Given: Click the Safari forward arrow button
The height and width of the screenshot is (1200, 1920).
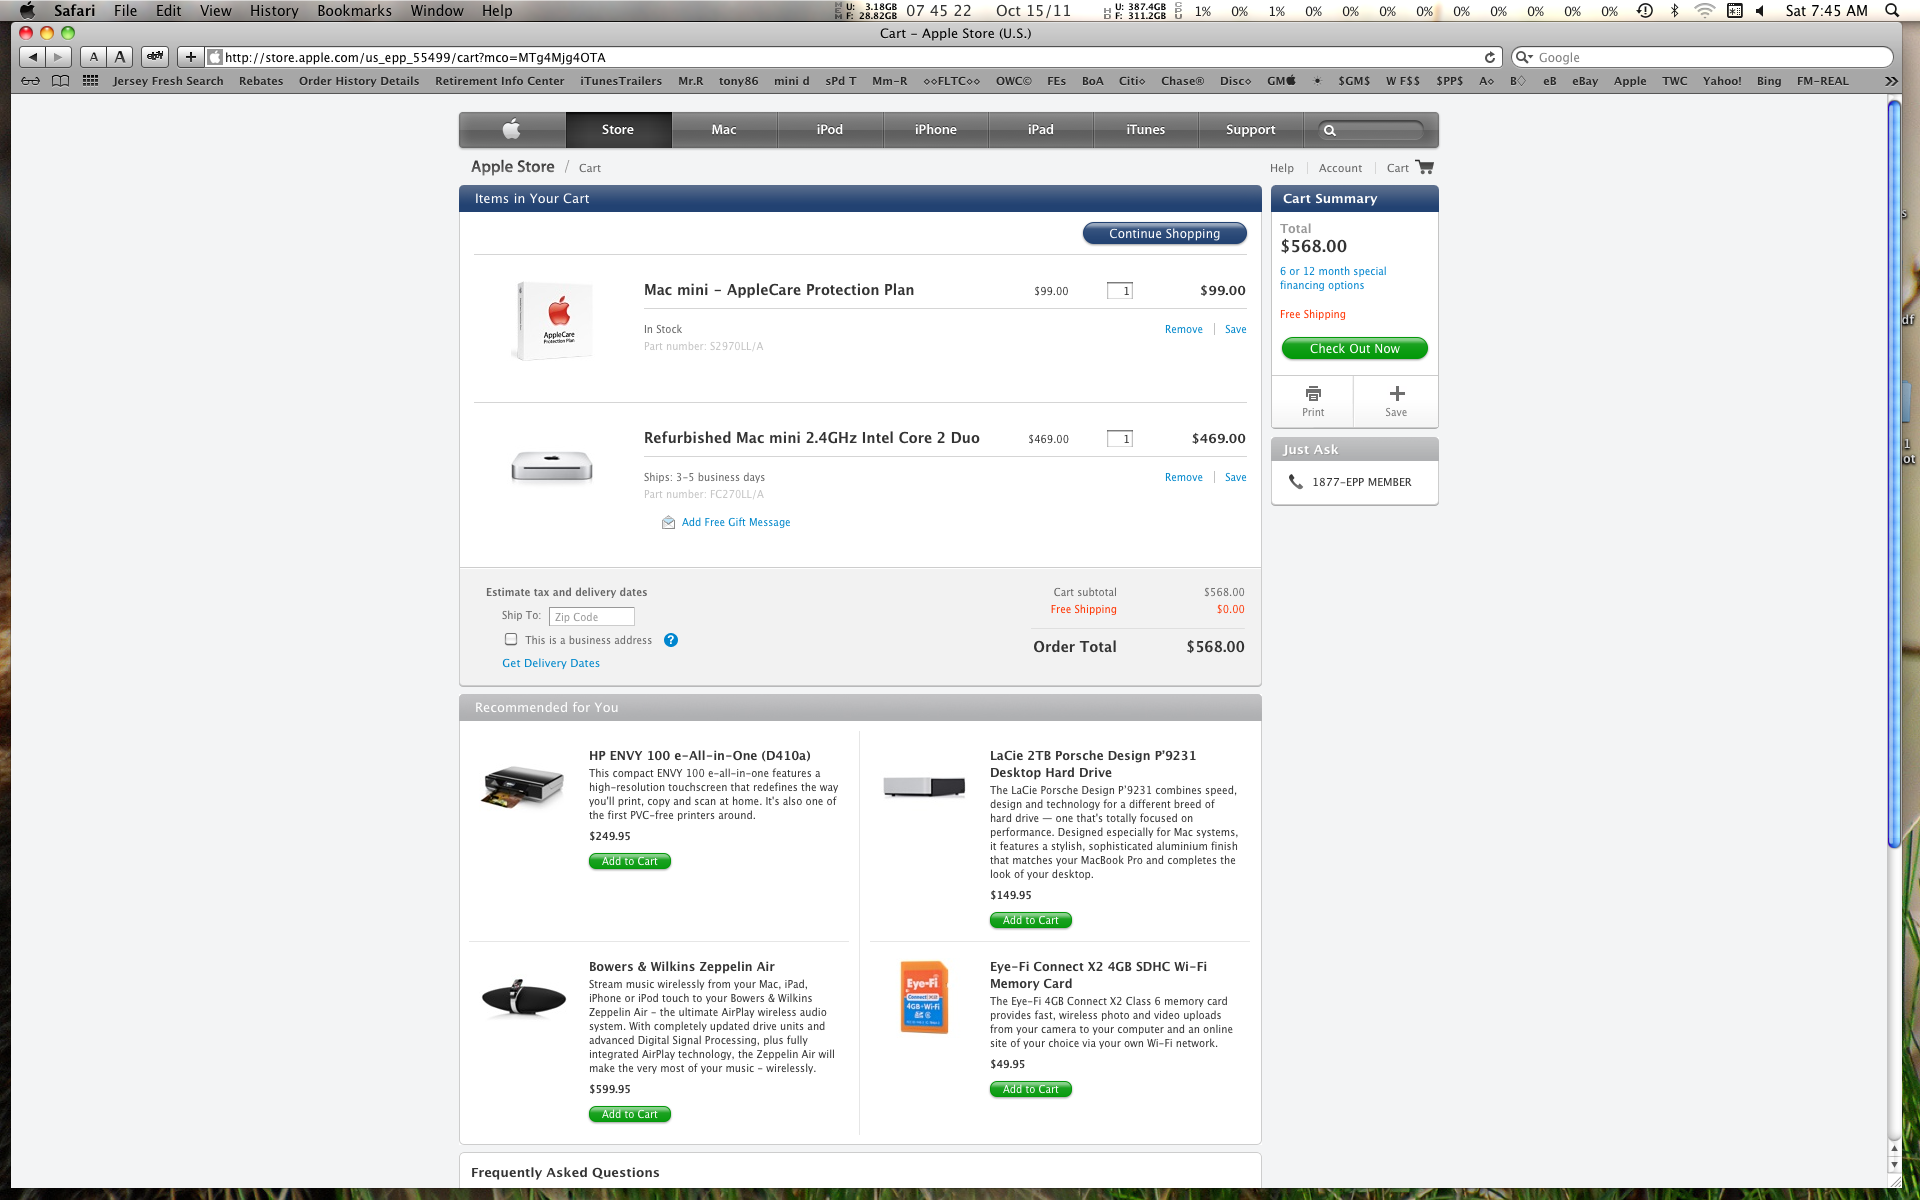Looking at the screenshot, I should coord(59,57).
